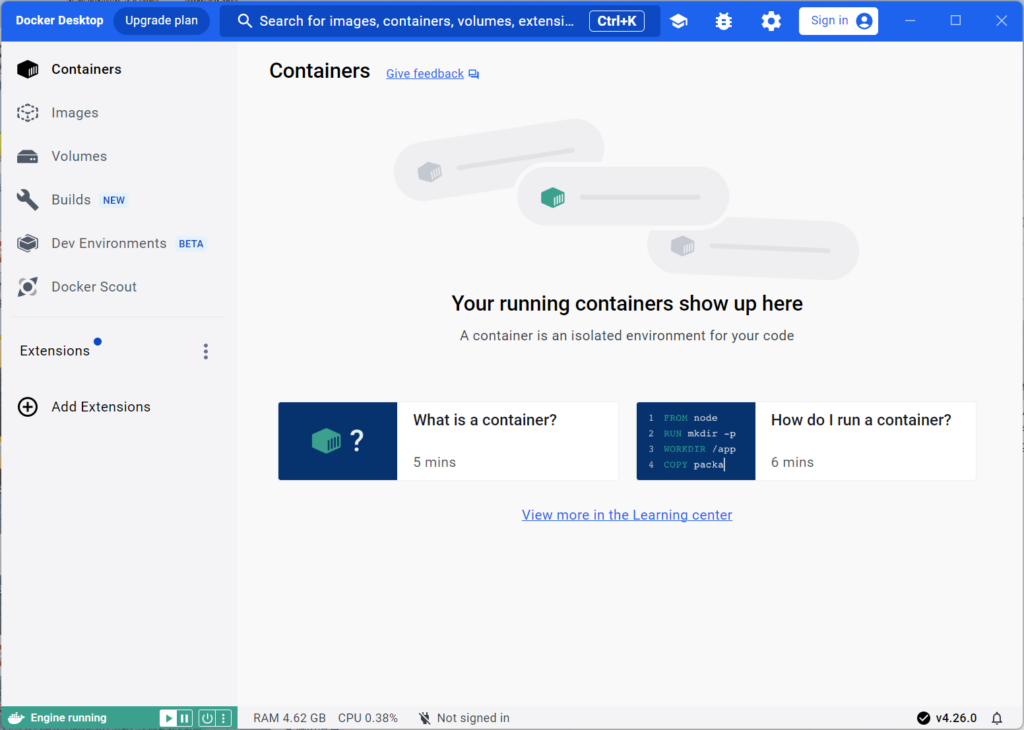Click the Dockerfile code snippet thumbnail
The width and height of the screenshot is (1024, 730).
pyautogui.click(x=696, y=441)
